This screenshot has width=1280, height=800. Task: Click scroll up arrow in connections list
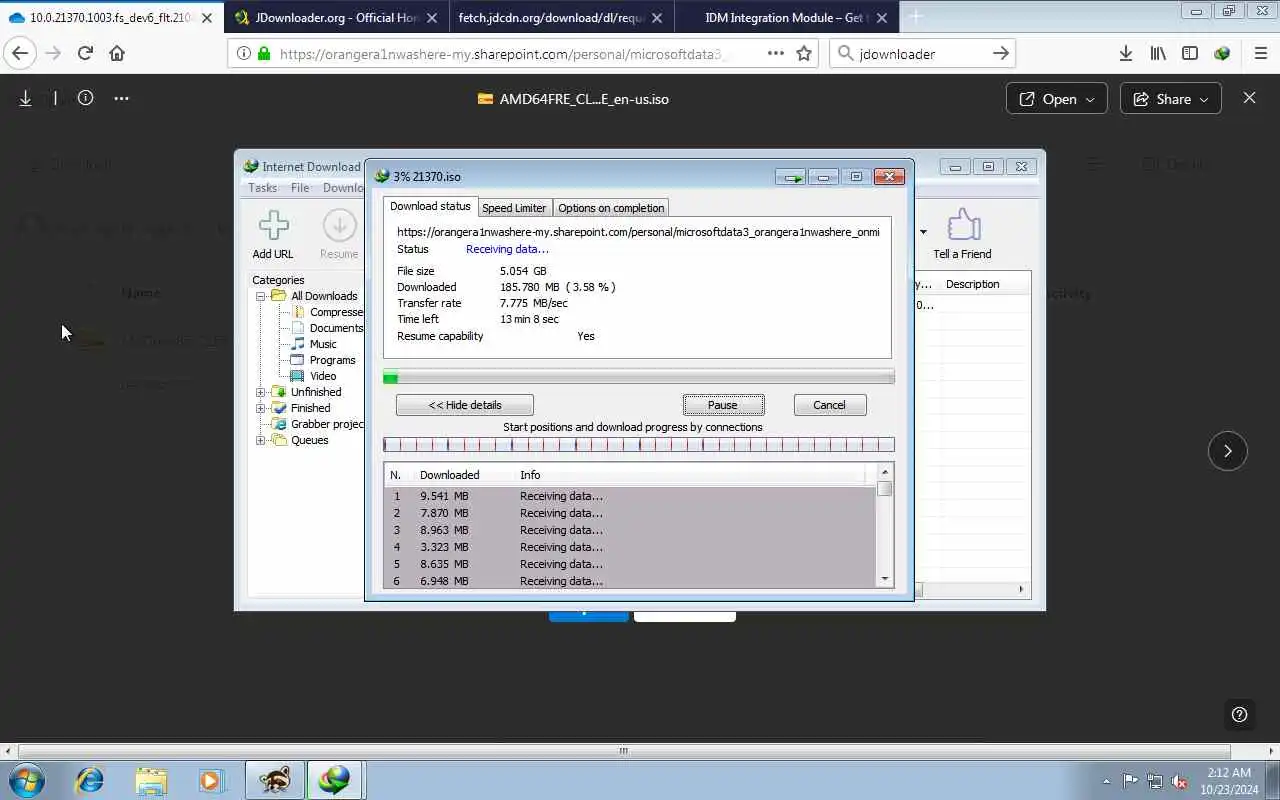884,472
